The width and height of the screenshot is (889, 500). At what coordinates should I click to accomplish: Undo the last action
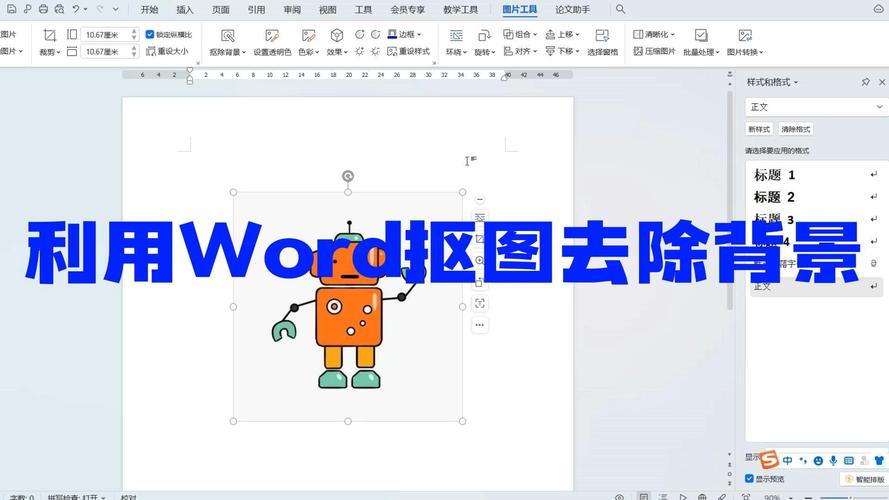[x=75, y=9]
